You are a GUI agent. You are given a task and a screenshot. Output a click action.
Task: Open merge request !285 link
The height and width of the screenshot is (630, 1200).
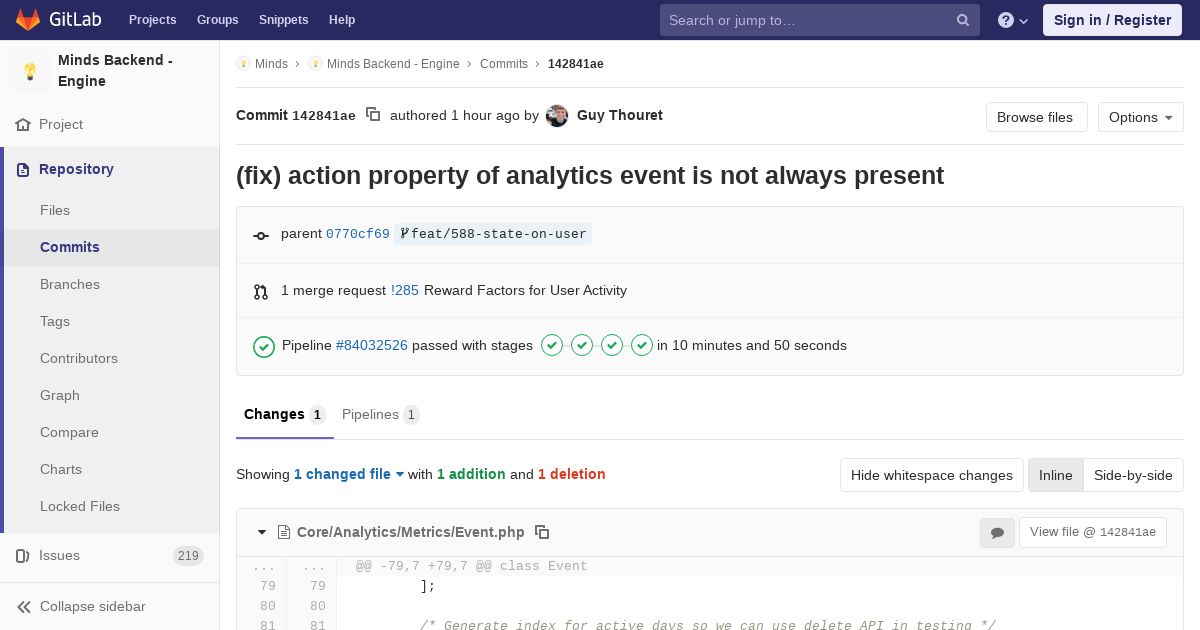click(x=405, y=290)
